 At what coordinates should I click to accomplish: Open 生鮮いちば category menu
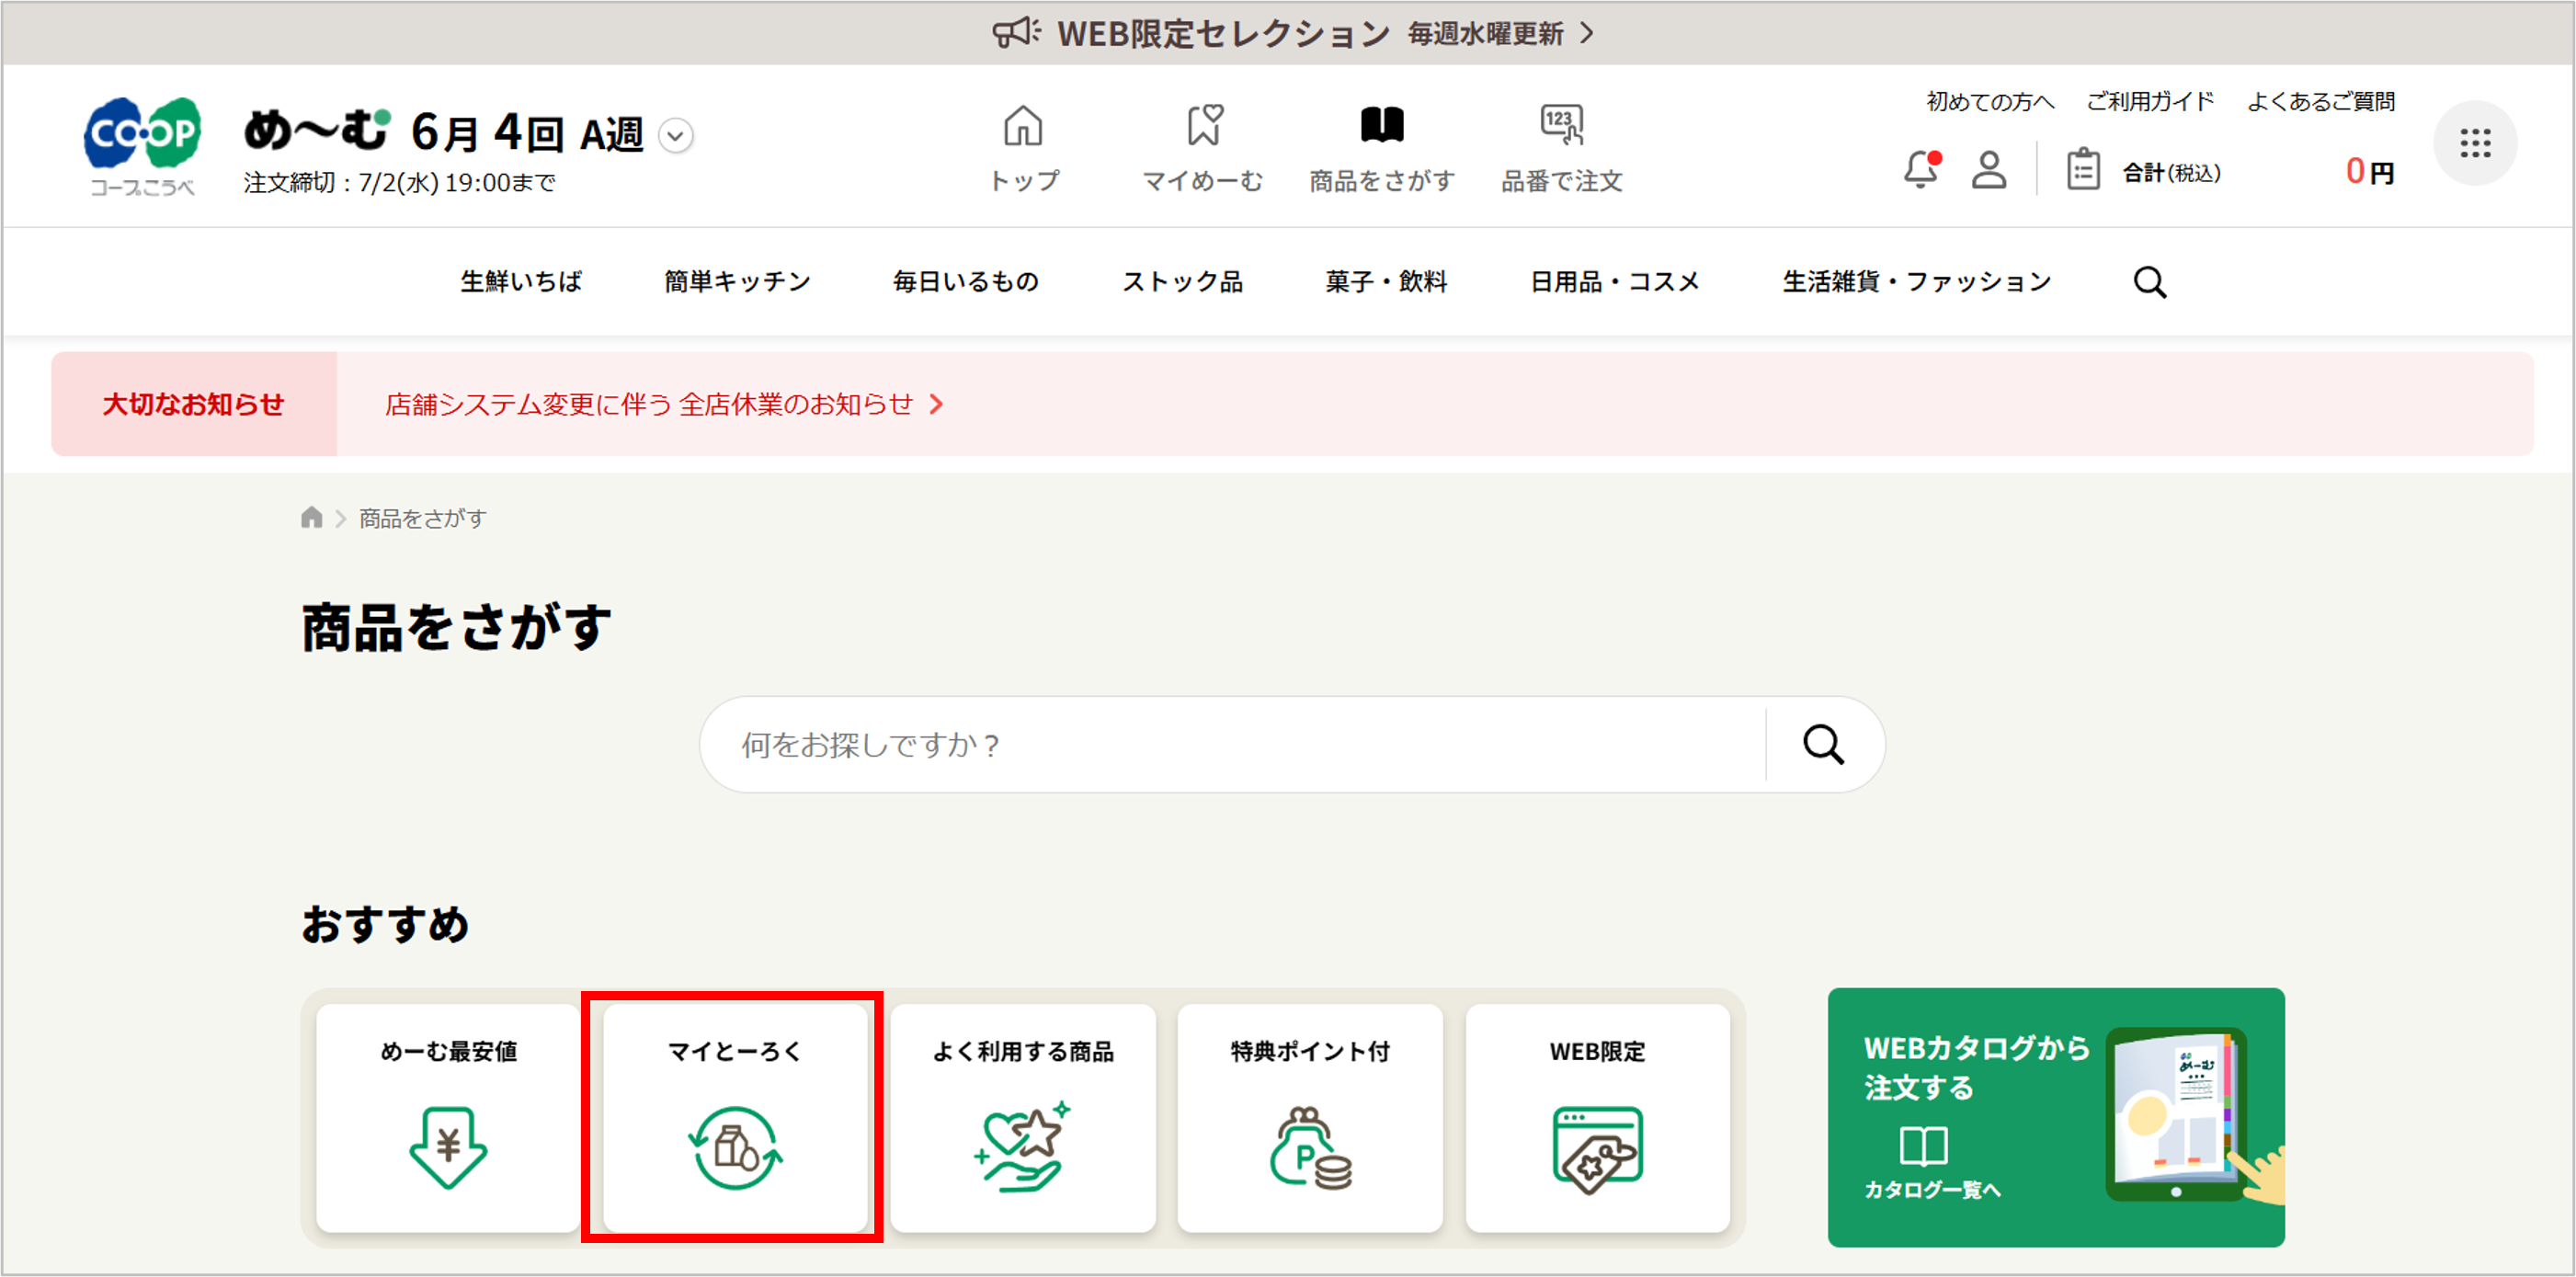pos(521,282)
